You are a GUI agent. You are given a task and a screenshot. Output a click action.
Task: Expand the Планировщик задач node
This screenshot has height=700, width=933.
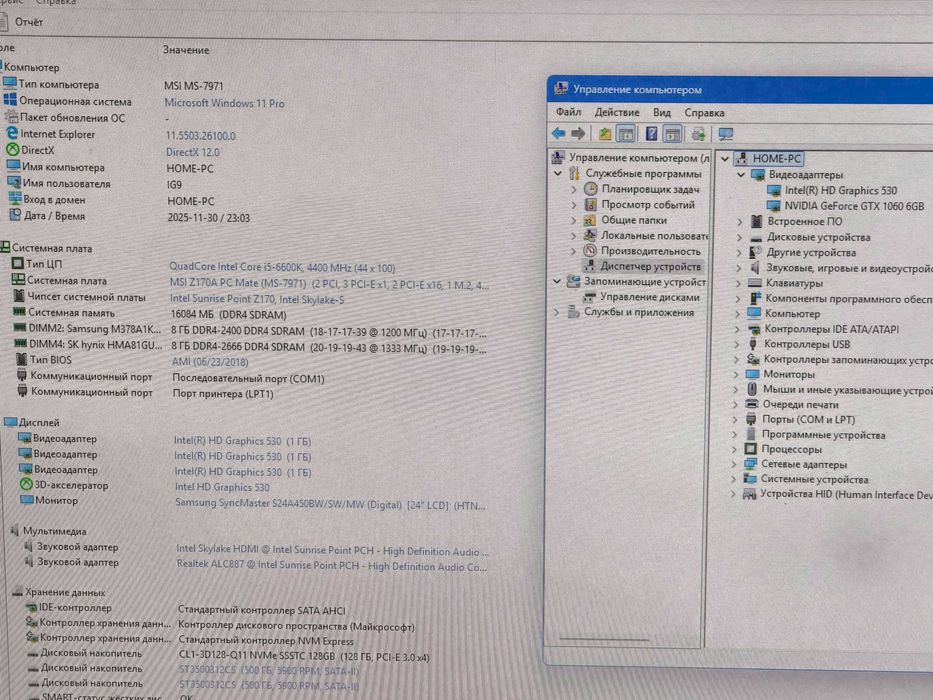pyautogui.click(x=574, y=189)
